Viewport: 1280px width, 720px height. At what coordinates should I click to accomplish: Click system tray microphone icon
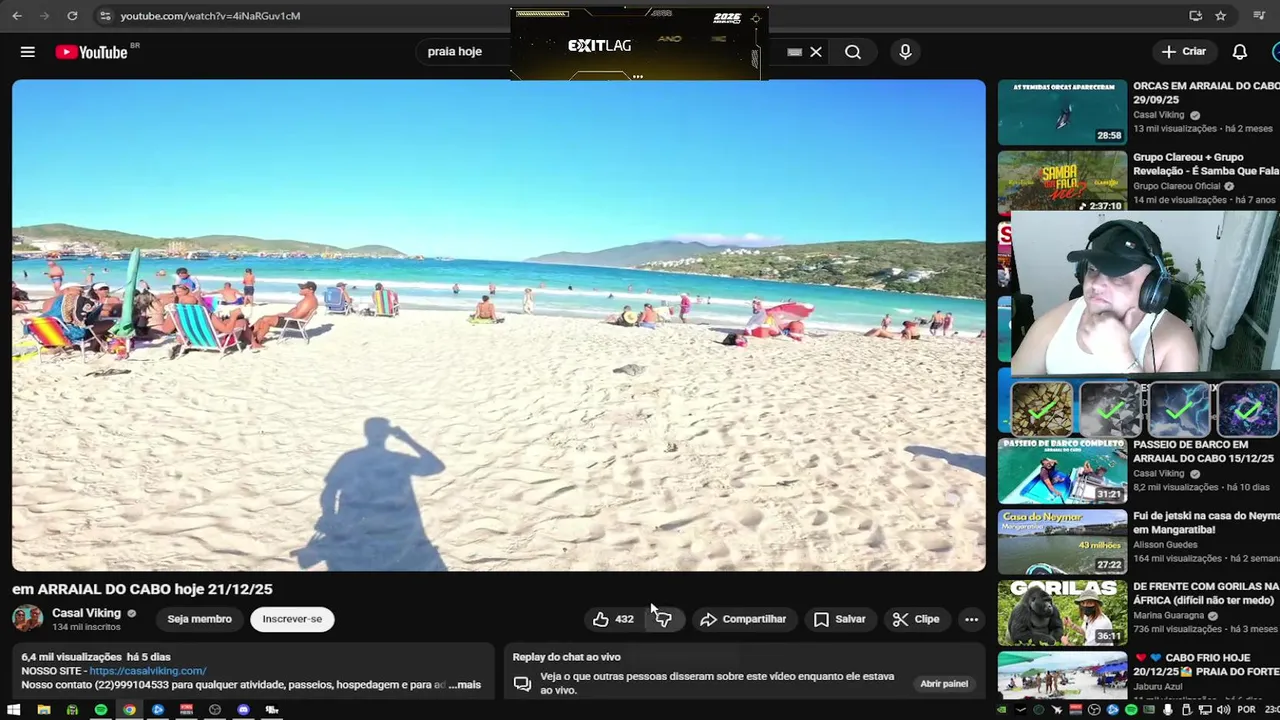(1167, 710)
